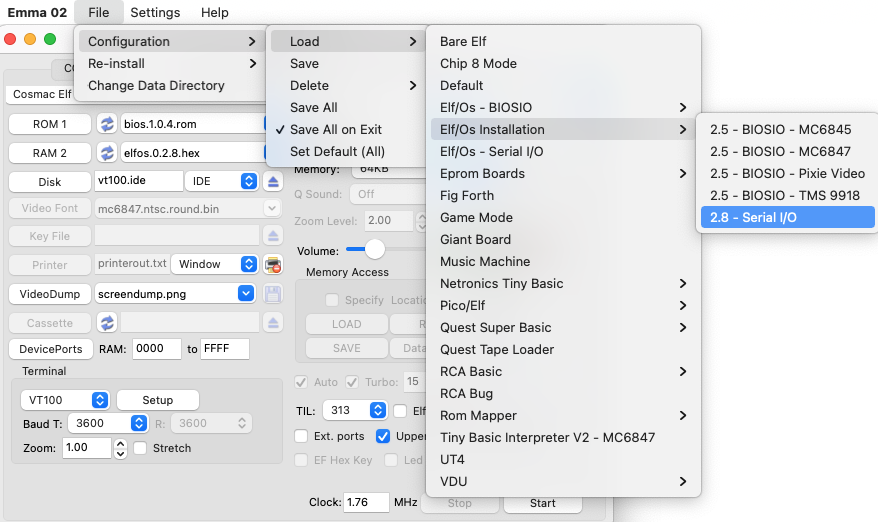Click the RAM start address 0000 field
The width and height of the screenshot is (878, 522).
coord(157,348)
